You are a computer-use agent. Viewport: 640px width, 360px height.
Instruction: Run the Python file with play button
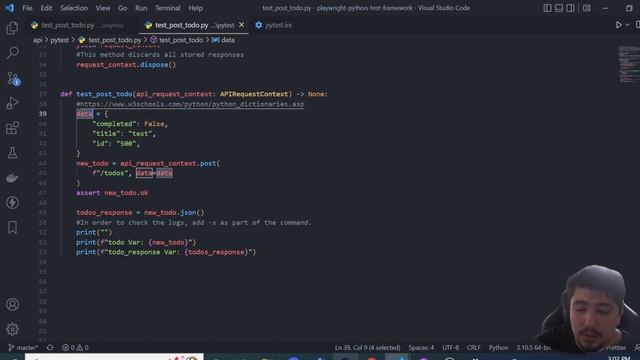click(618, 25)
